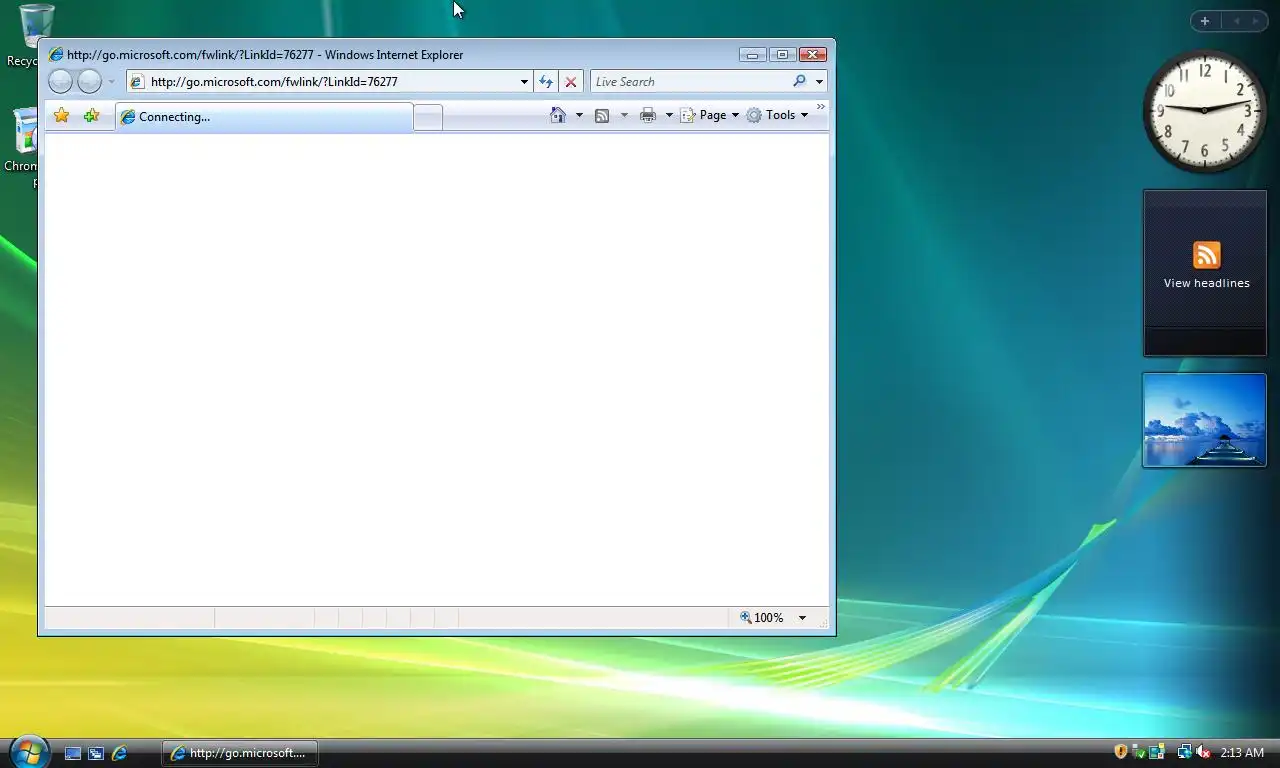The height and width of the screenshot is (768, 1280).
Task: Click the 2:13 AM taskbar clock
Action: [1242, 753]
